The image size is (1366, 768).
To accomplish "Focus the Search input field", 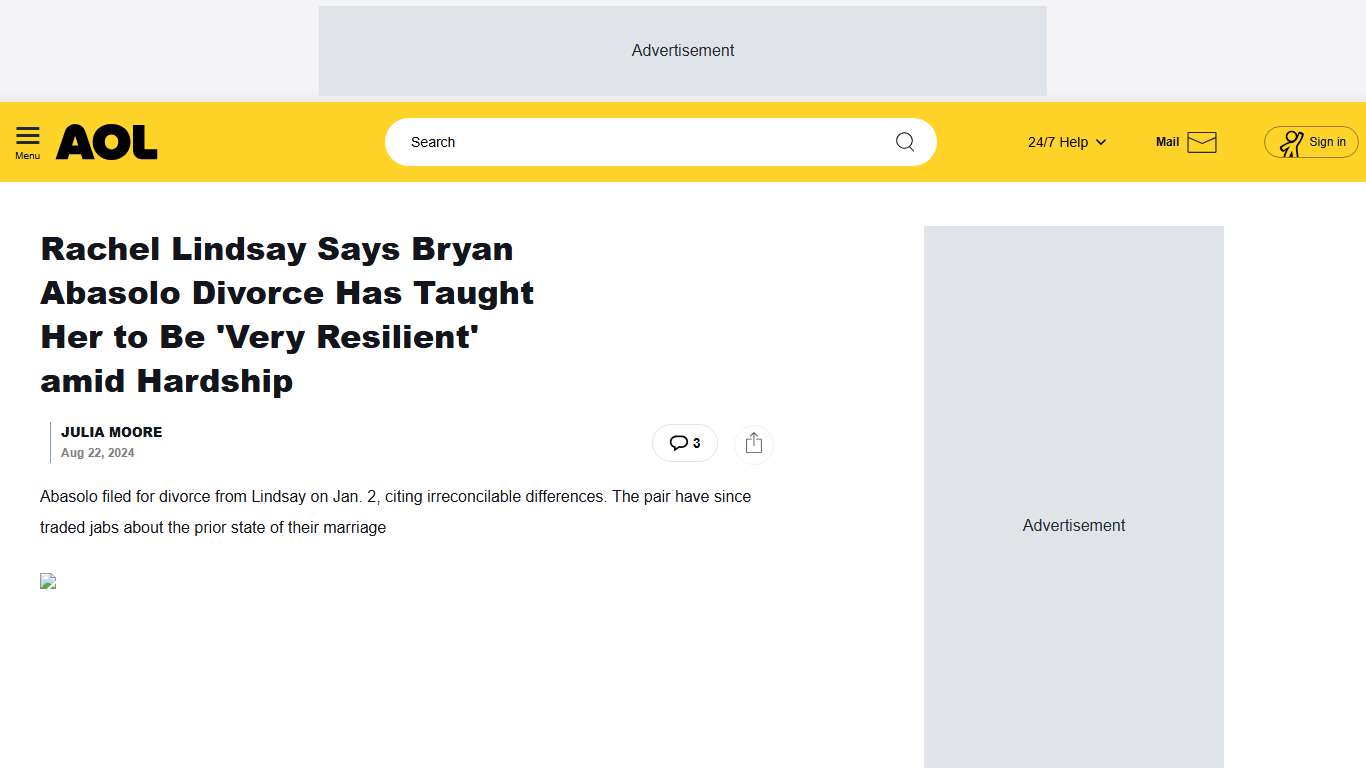I will [x=640, y=142].
